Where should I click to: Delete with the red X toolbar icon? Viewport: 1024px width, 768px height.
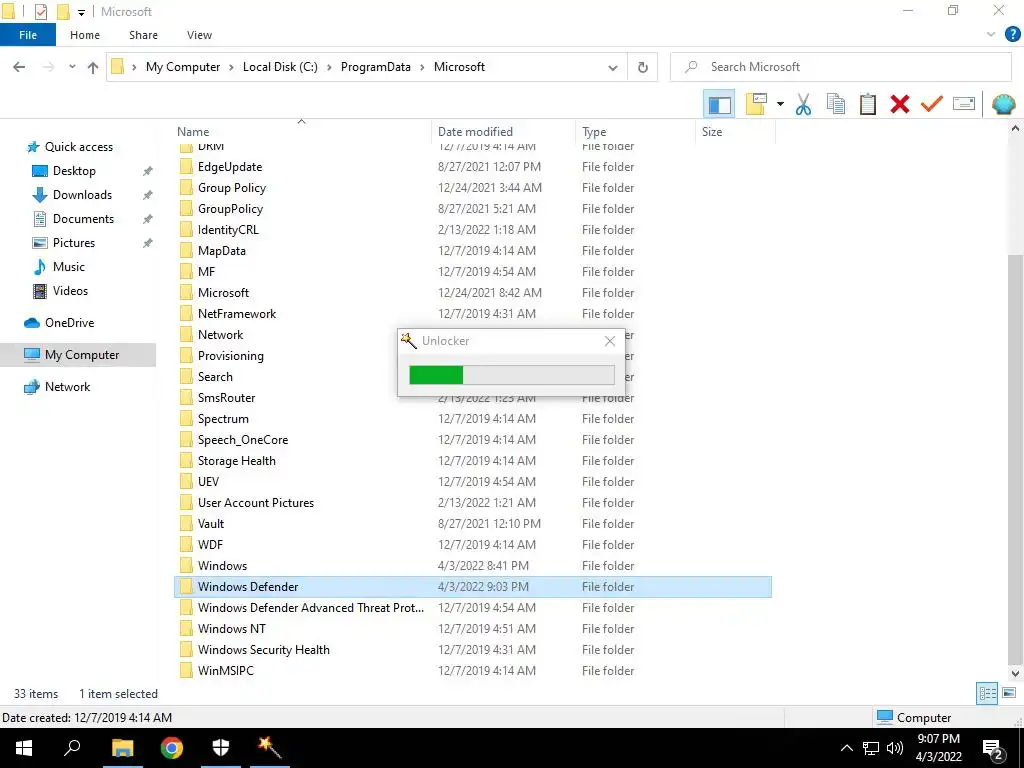(x=899, y=104)
